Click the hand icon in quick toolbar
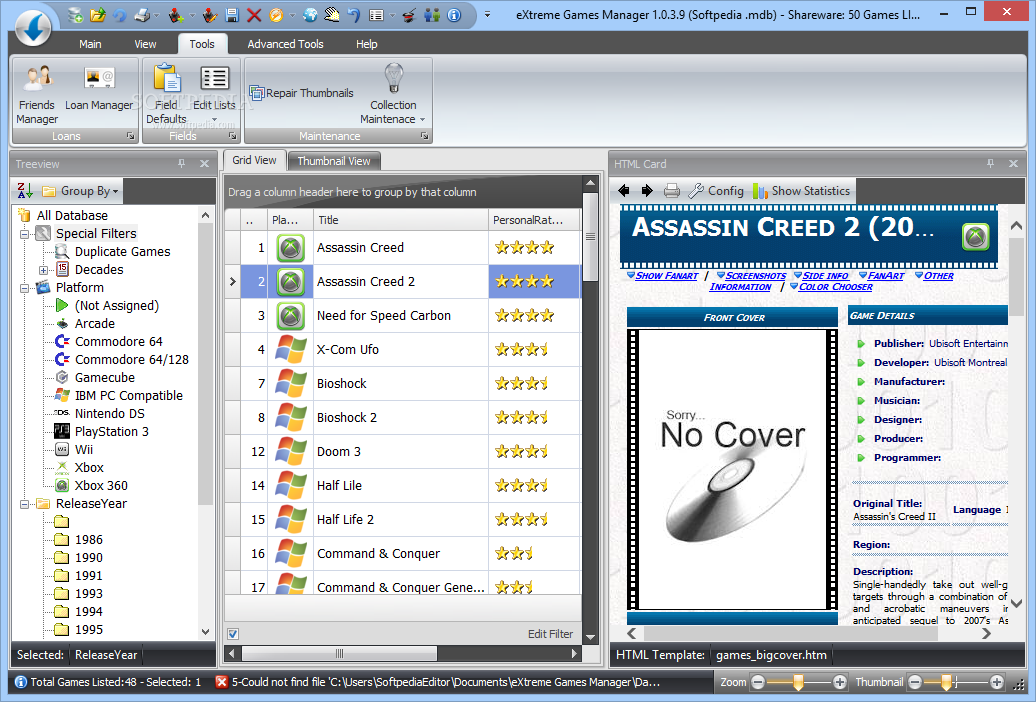 coord(332,15)
